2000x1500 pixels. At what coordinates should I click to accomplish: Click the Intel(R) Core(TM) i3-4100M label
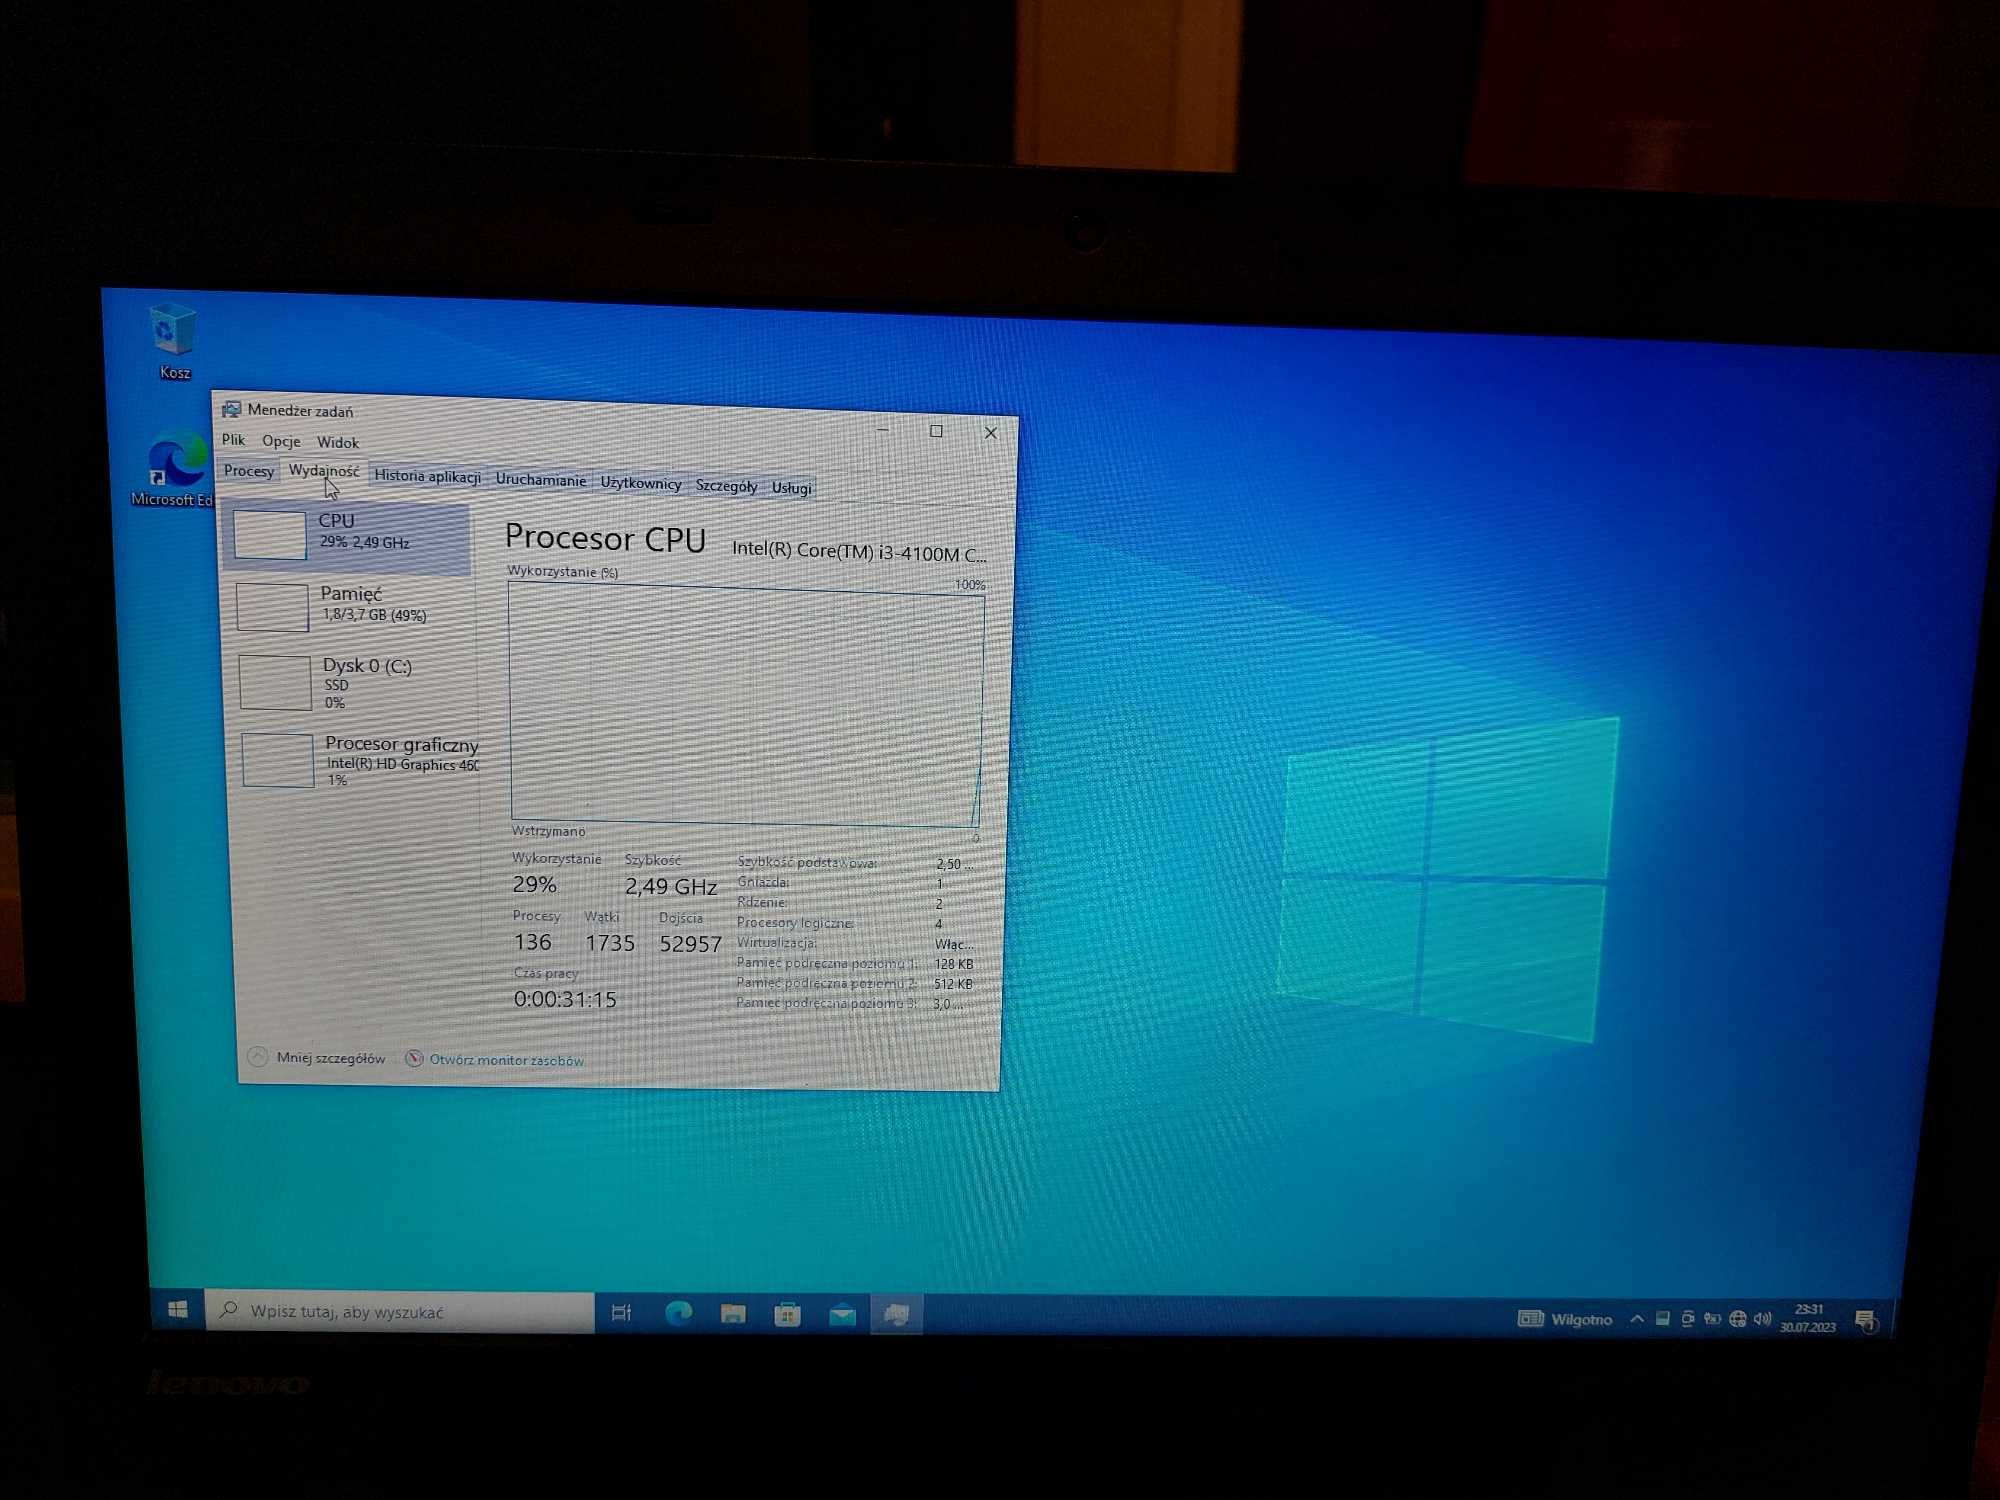click(858, 551)
